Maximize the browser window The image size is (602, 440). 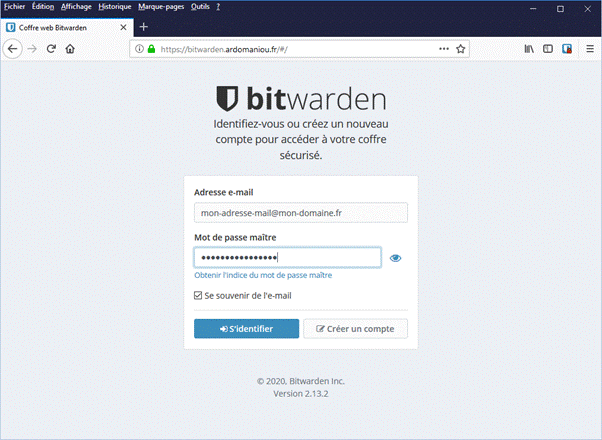pyautogui.click(x=560, y=9)
